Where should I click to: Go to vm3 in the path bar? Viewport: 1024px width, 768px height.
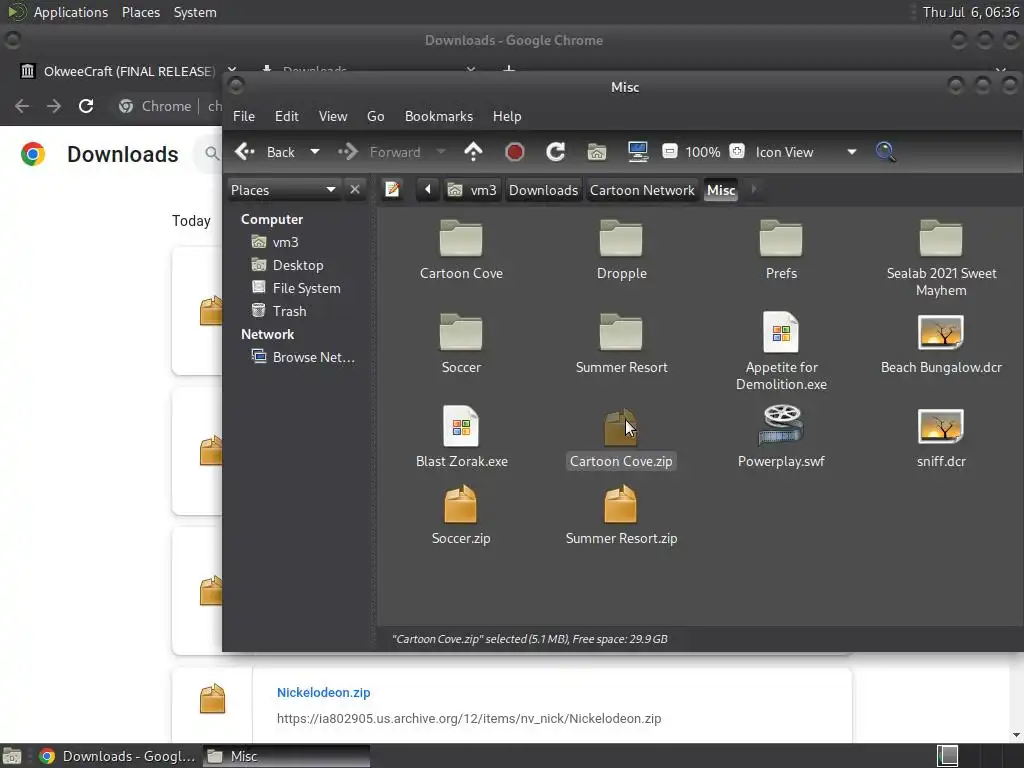pos(472,190)
